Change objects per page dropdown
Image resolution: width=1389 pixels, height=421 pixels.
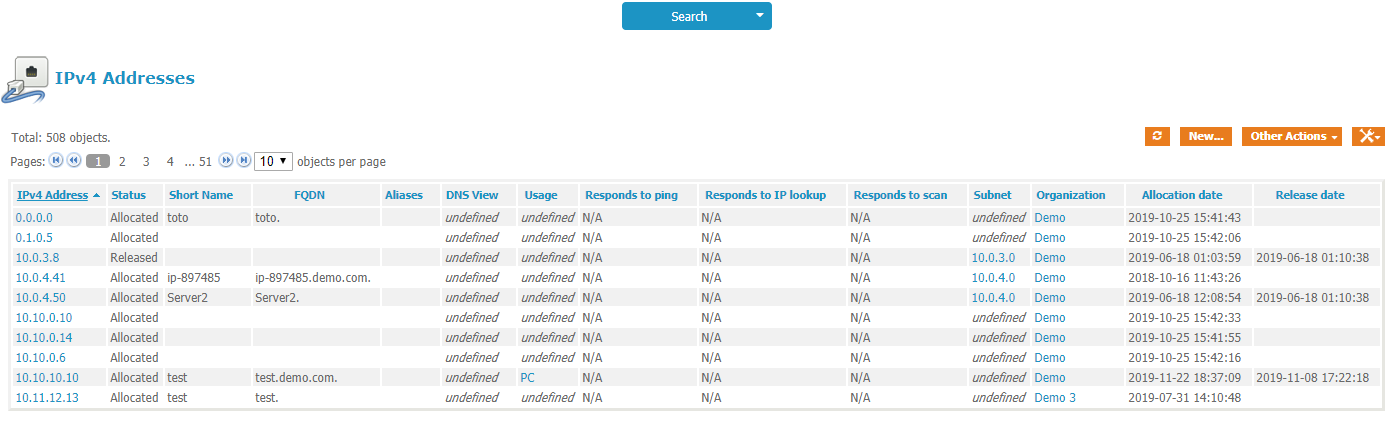pyautogui.click(x=273, y=161)
